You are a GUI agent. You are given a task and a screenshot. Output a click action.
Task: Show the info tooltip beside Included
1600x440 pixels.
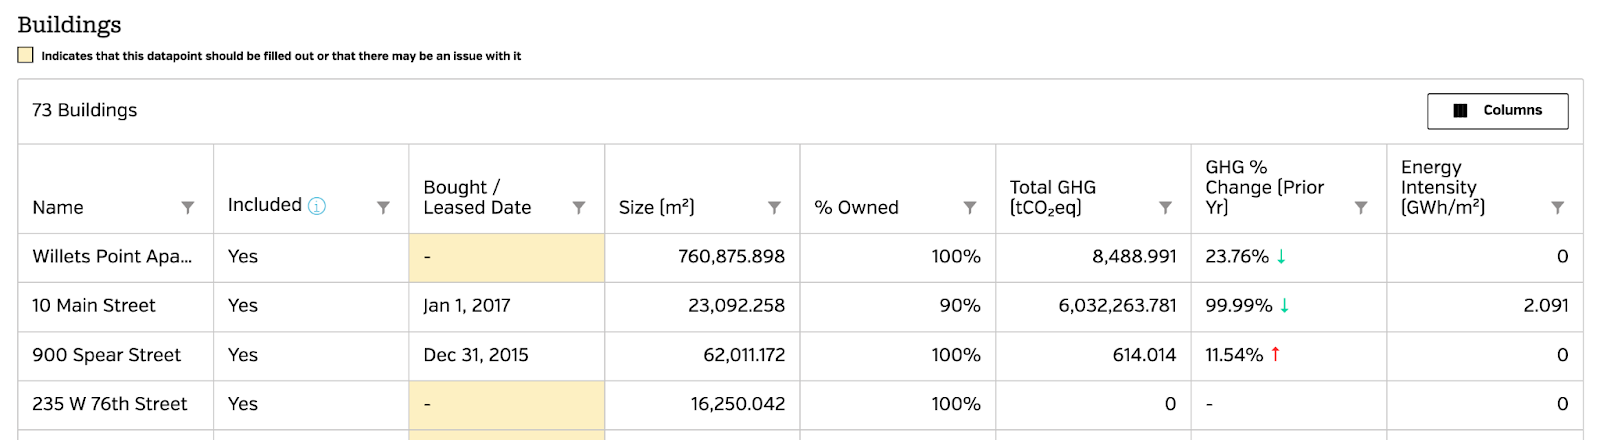pos(317,206)
